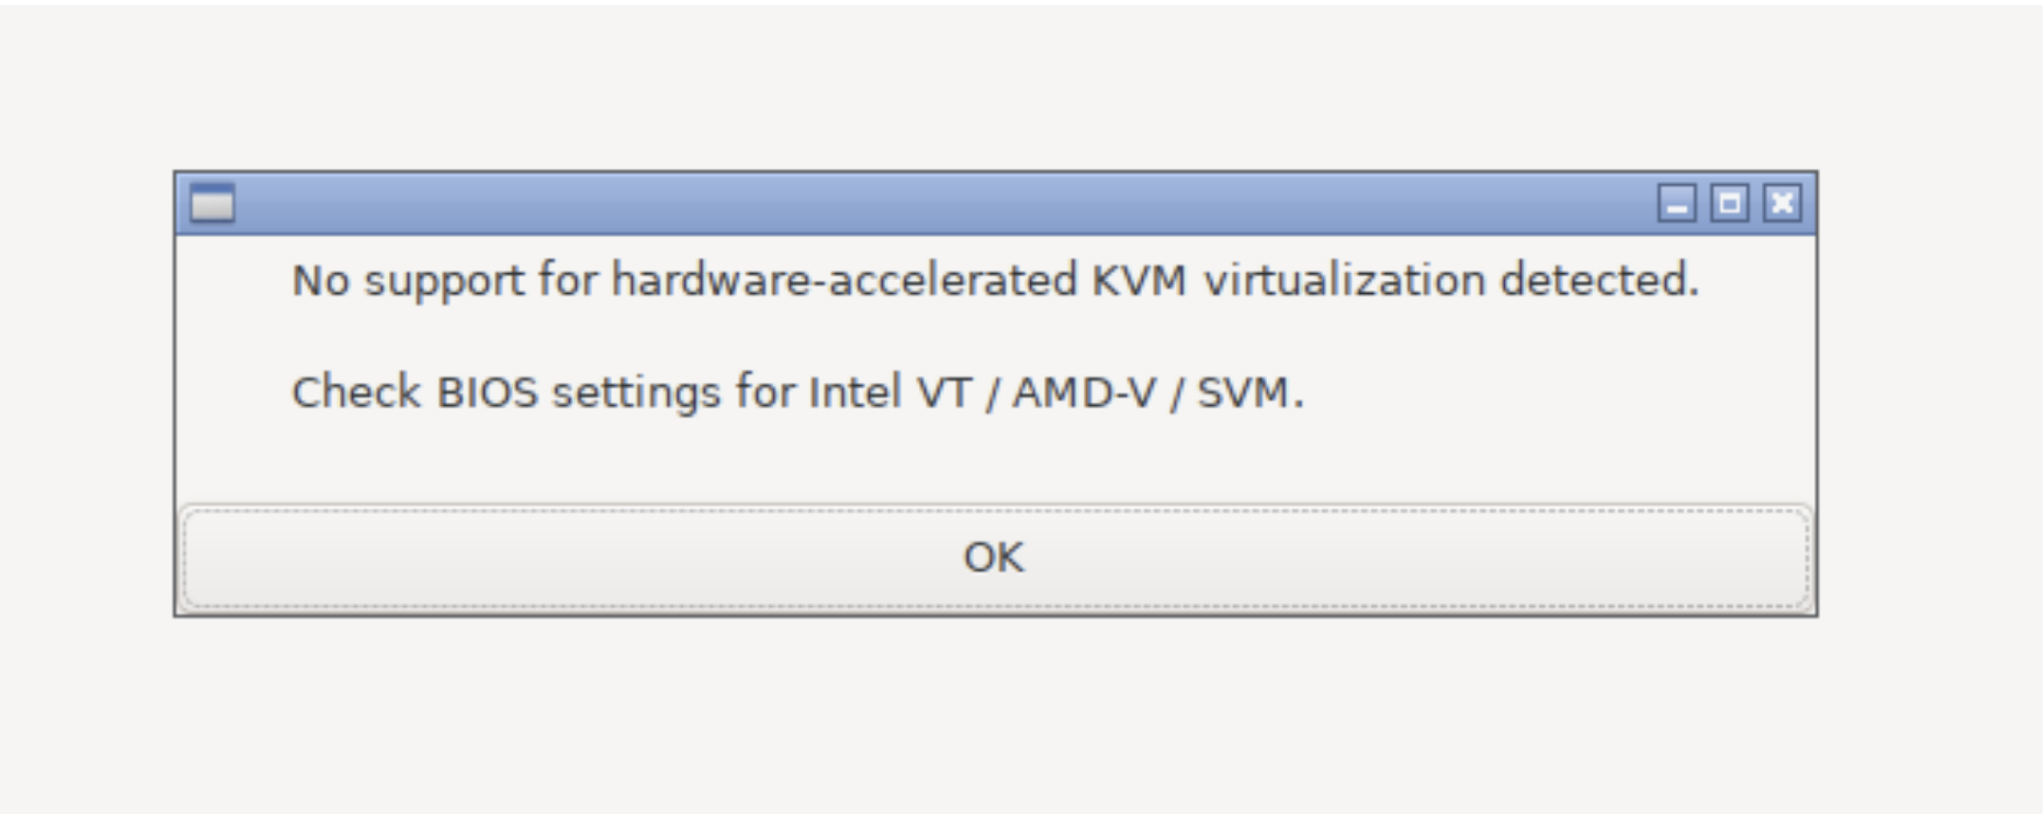Open the window menu icon in title bar
The height and width of the screenshot is (814, 2044).
(x=212, y=204)
